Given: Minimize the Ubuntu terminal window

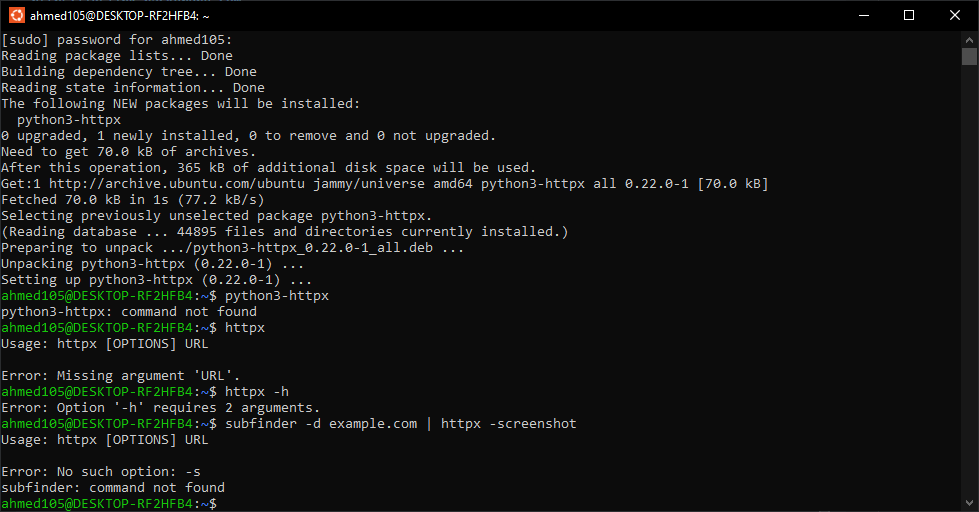Looking at the screenshot, I should point(864,15).
